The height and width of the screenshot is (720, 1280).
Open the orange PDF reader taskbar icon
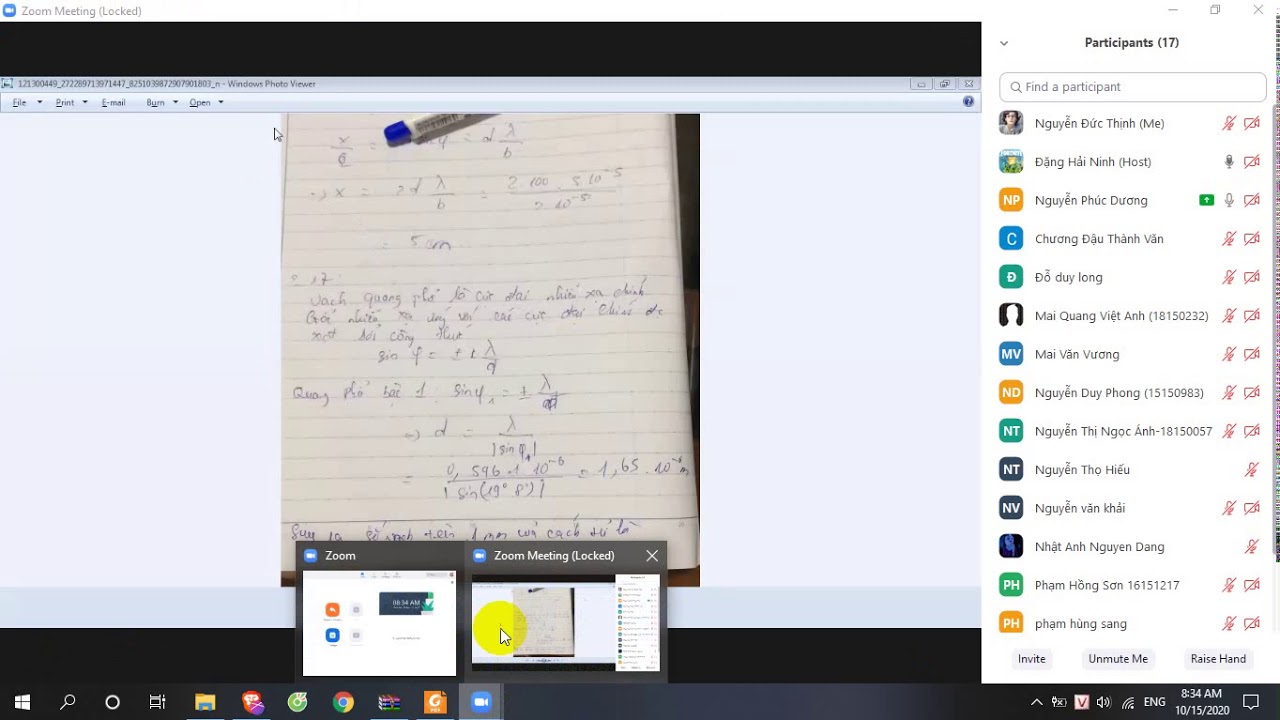pos(435,702)
